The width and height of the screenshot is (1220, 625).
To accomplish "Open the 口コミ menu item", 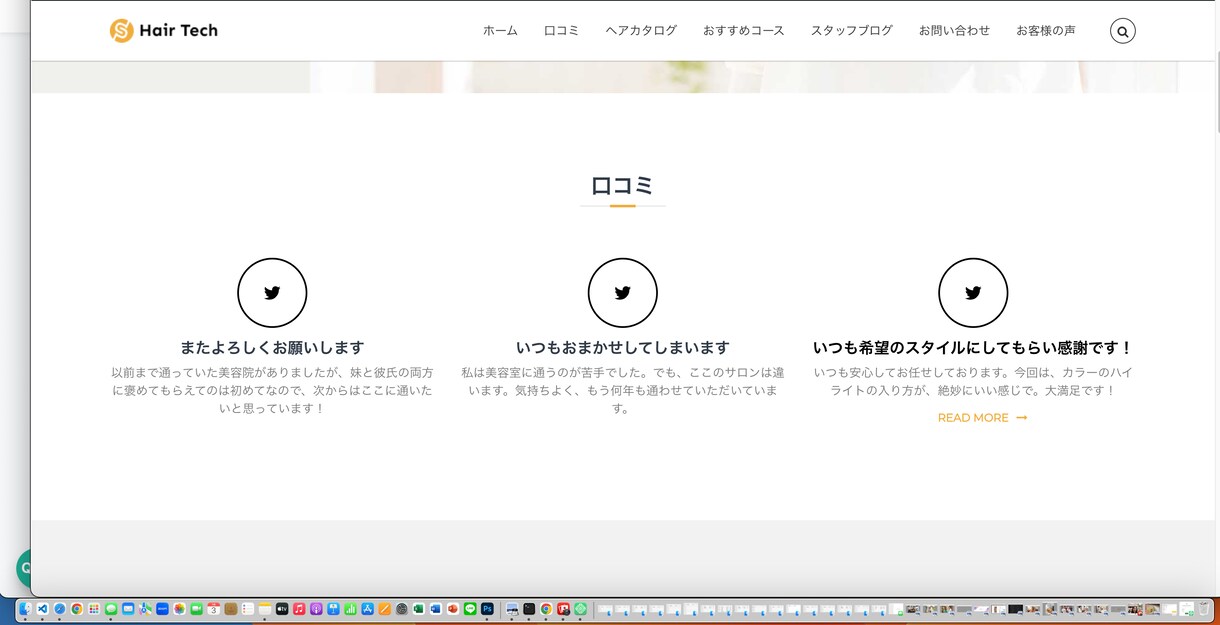I will 561,31.
